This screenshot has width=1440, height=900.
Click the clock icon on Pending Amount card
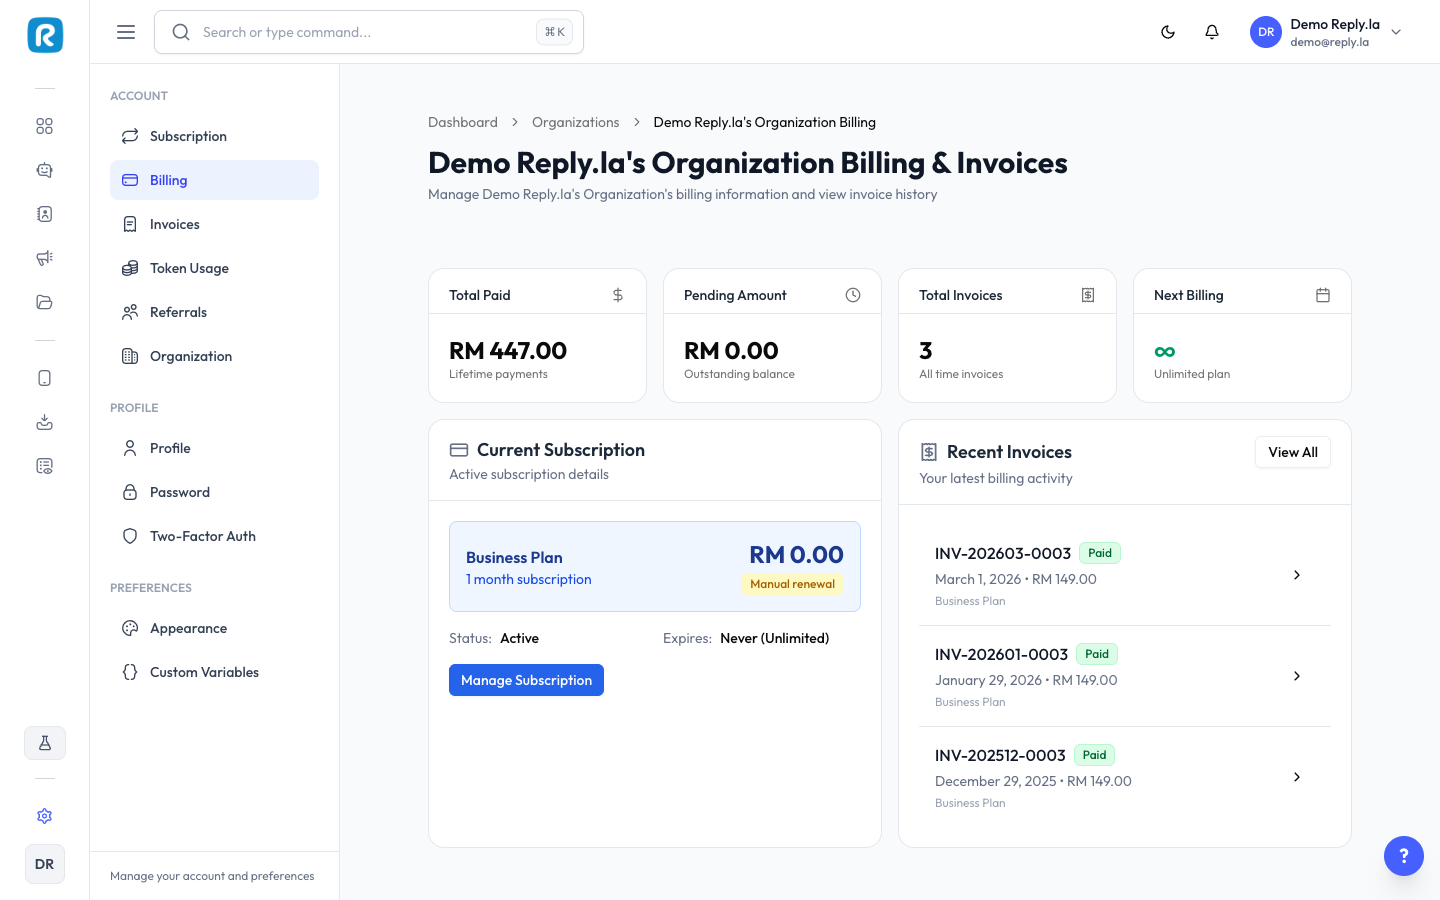pos(853,295)
